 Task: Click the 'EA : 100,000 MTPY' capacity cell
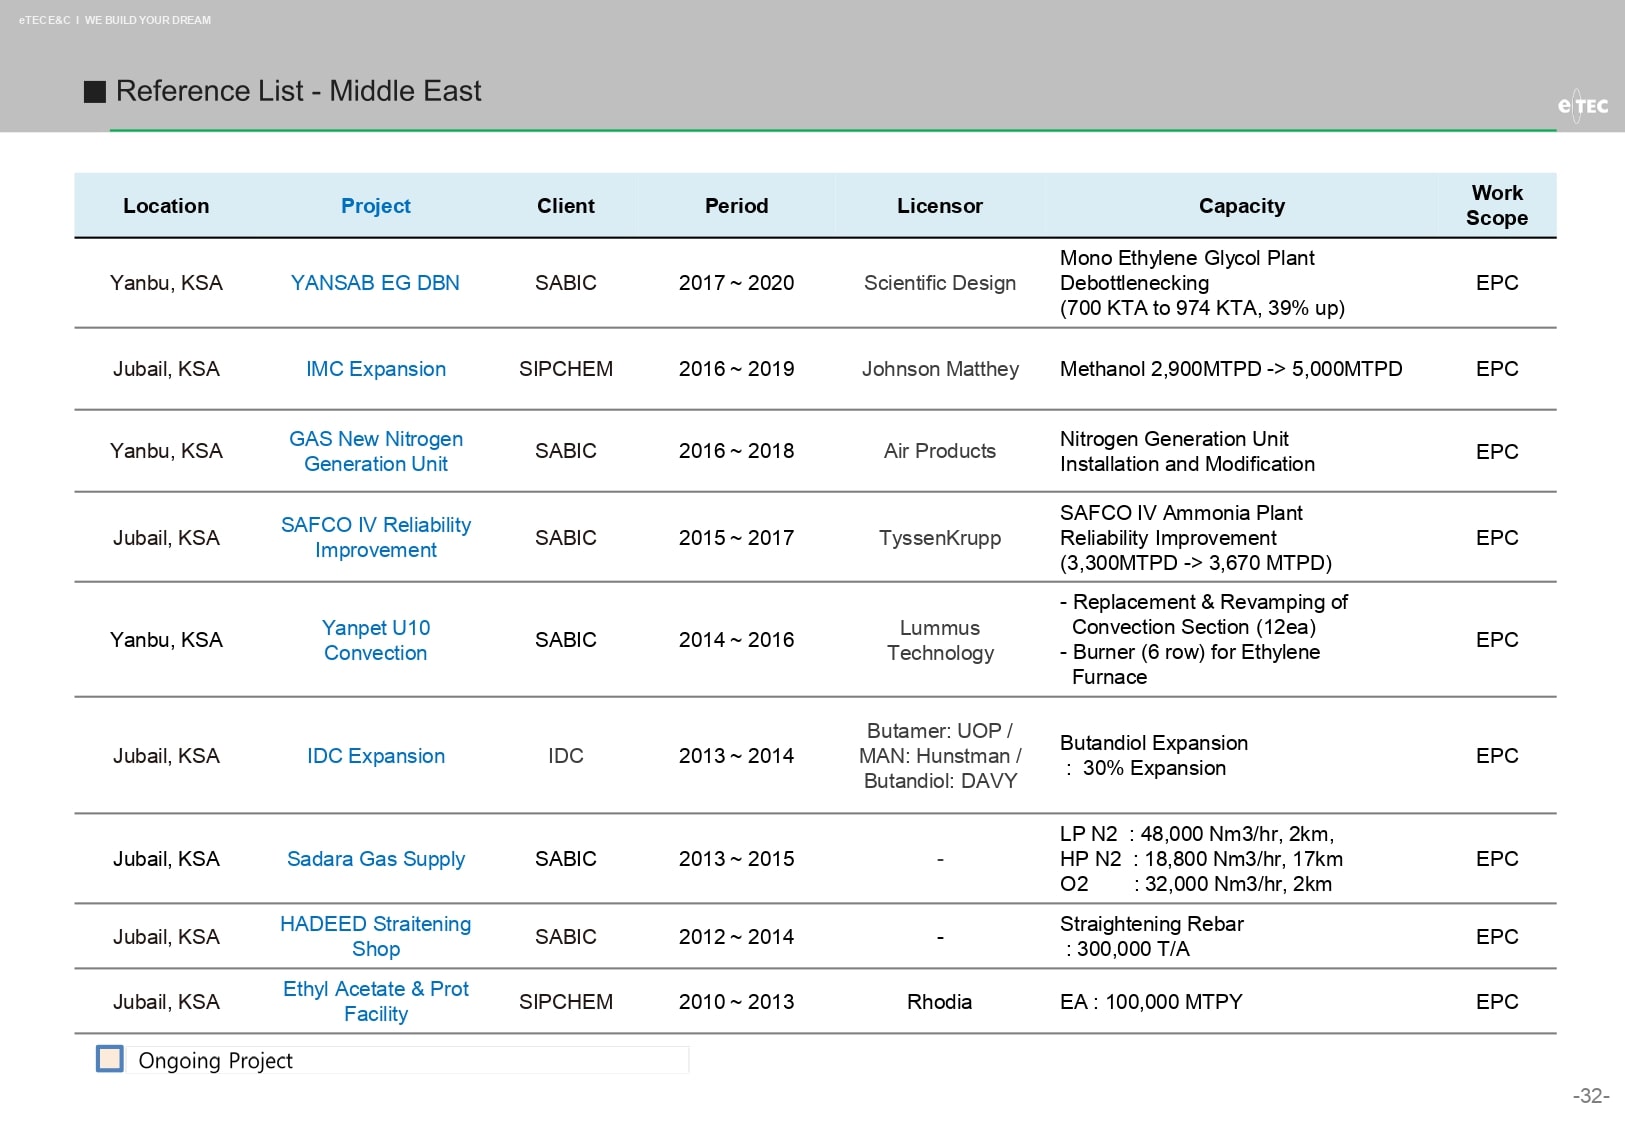click(x=1151, y=1002)
